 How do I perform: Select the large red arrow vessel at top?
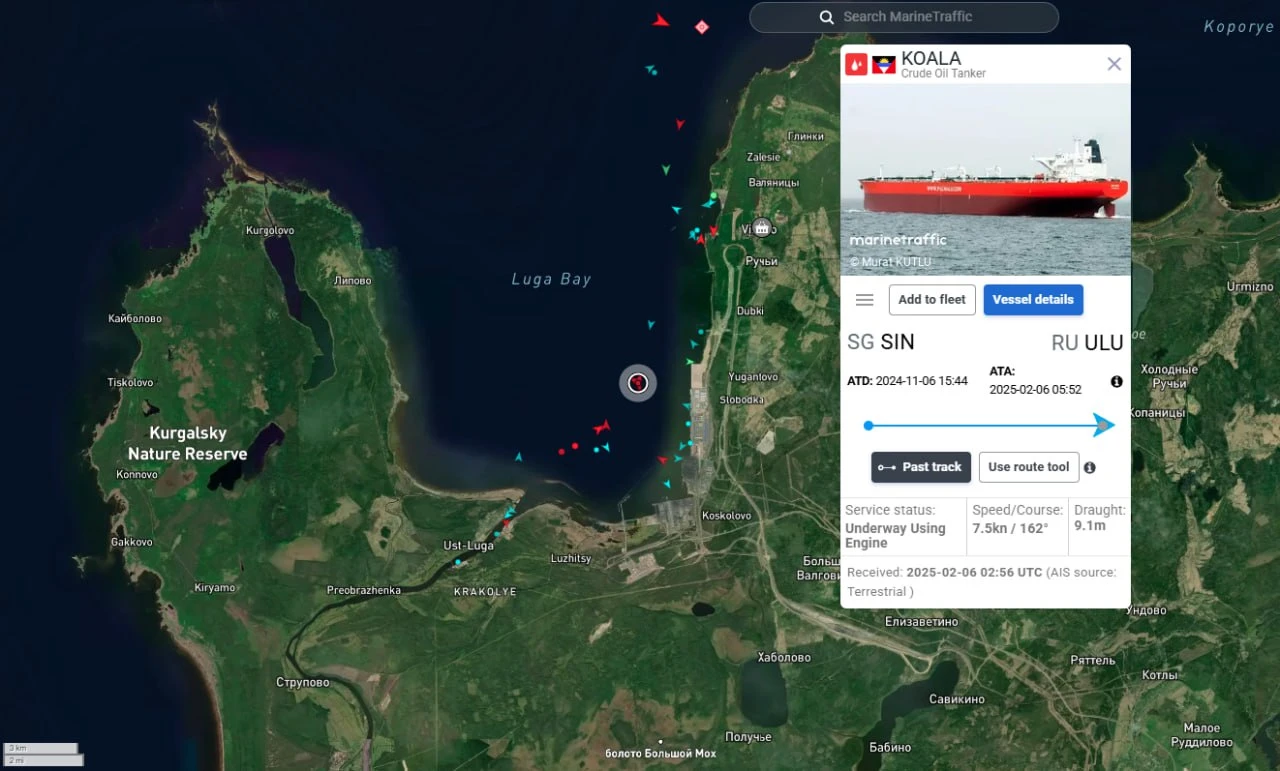coord(660,20)
